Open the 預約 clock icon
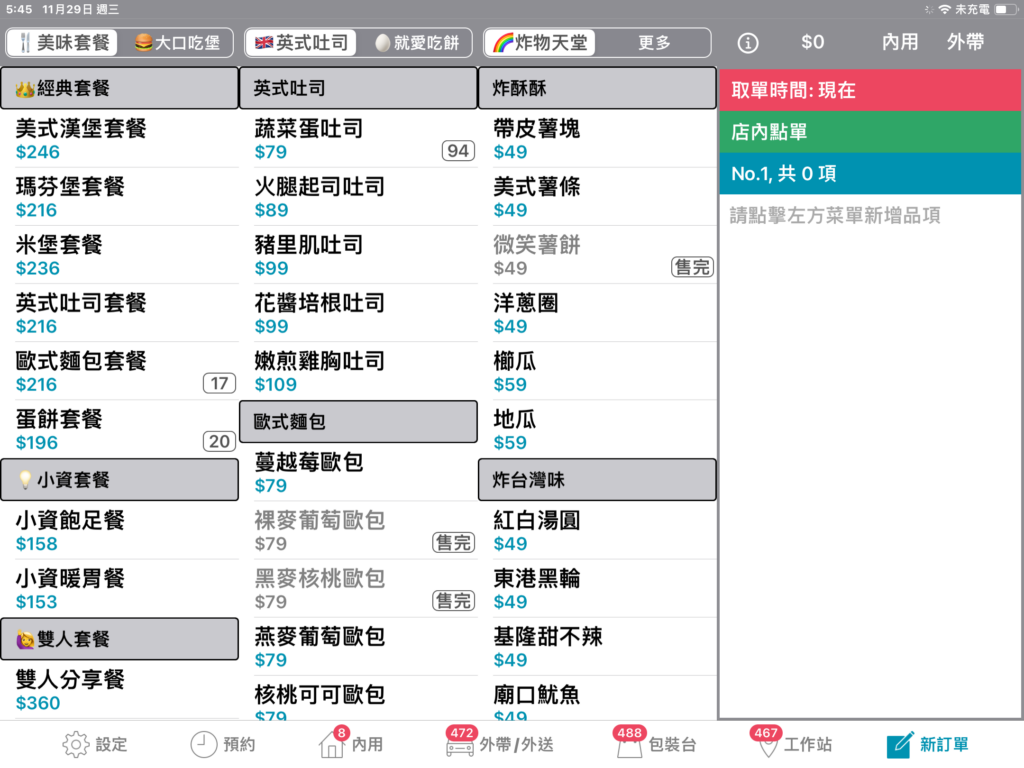The height and width of the screenshot is (768, 1024). pyautogui.click(x=204, y=744)
